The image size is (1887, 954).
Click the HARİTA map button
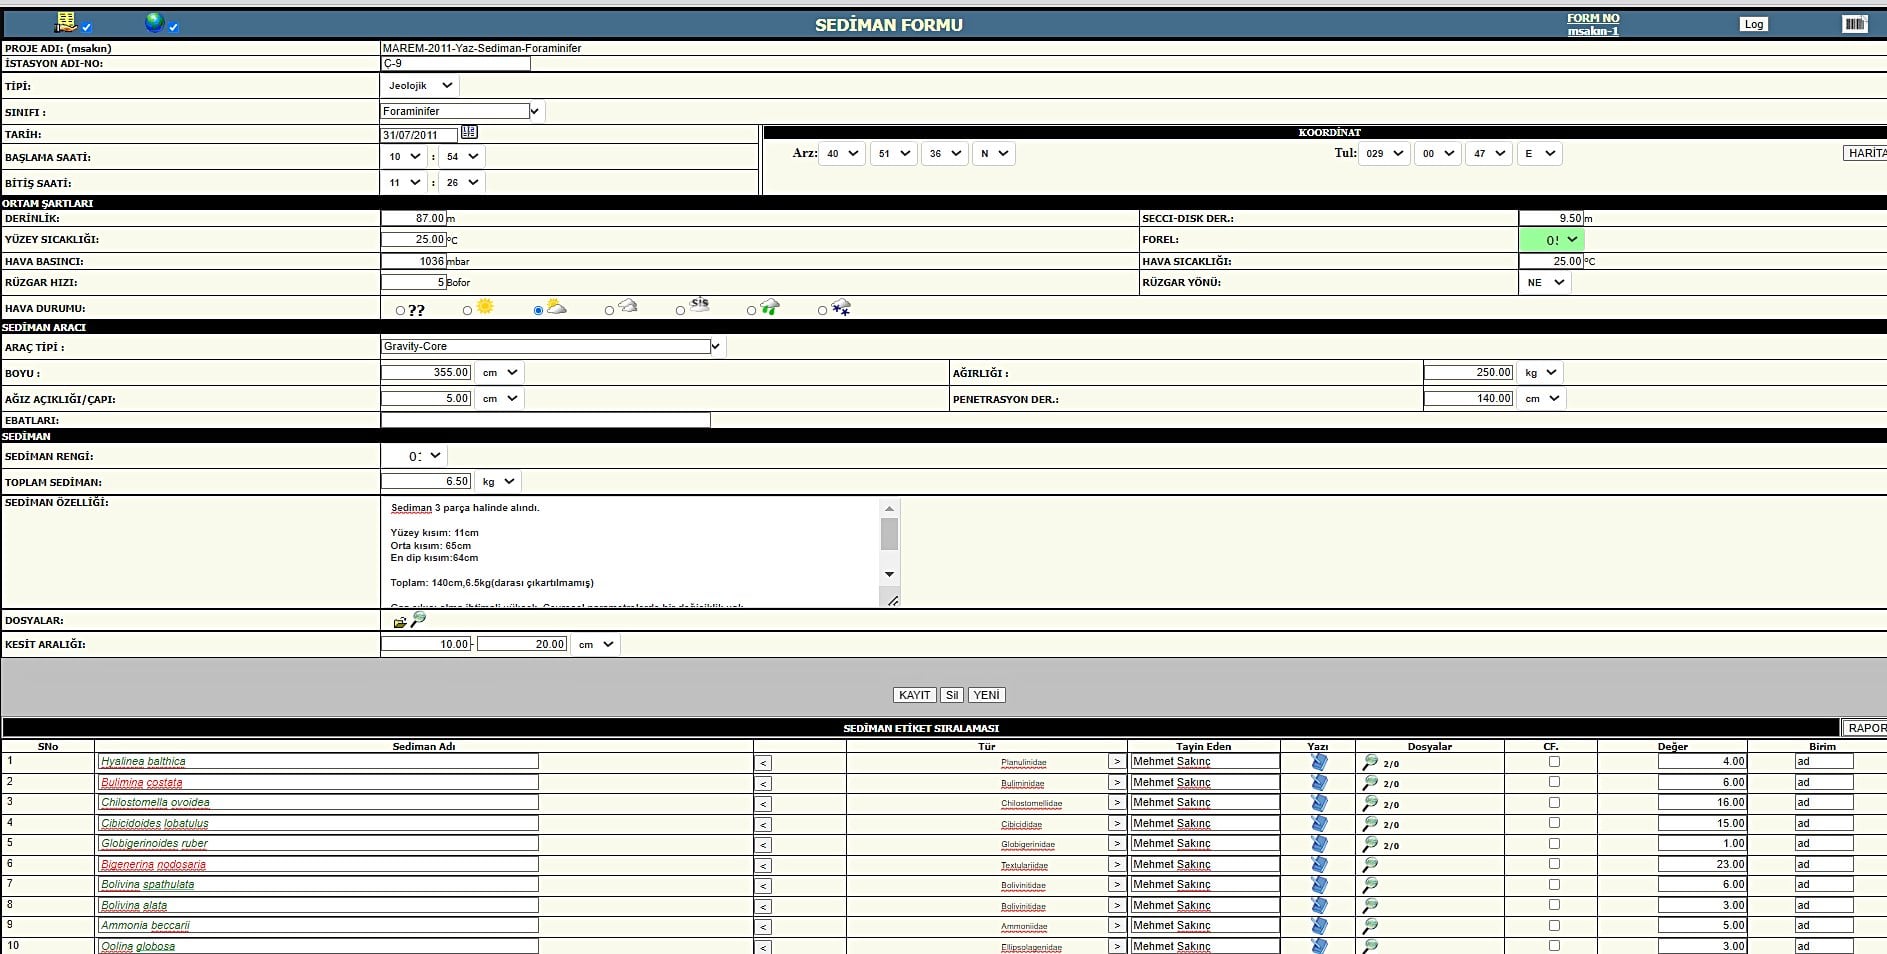point(1865,153)
